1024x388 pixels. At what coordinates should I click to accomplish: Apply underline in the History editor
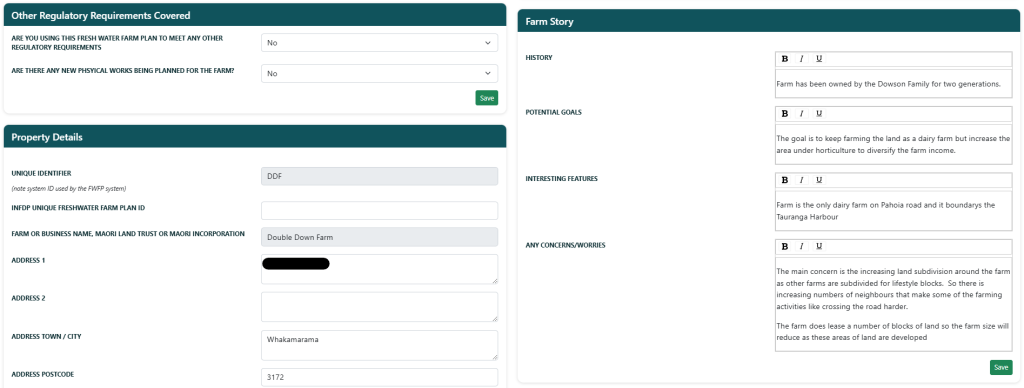point(819,59)
